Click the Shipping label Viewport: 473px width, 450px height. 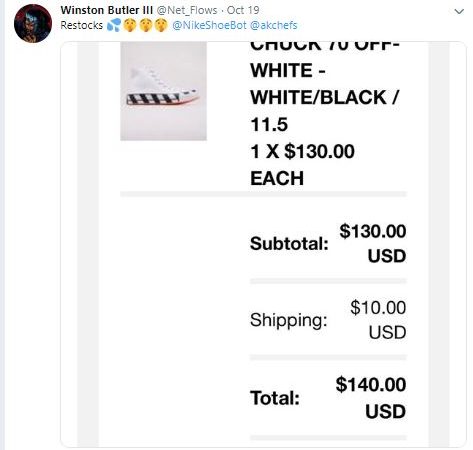click(x=289, y=320)
